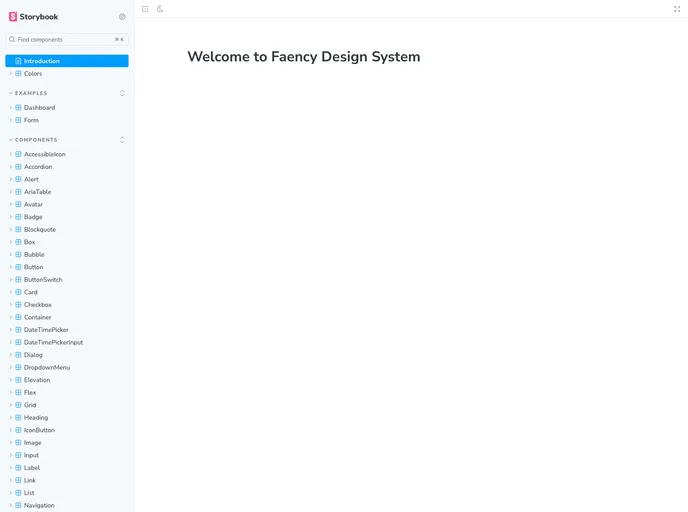
Task: Click the Dashboard component grid icon
Action: 18,107
